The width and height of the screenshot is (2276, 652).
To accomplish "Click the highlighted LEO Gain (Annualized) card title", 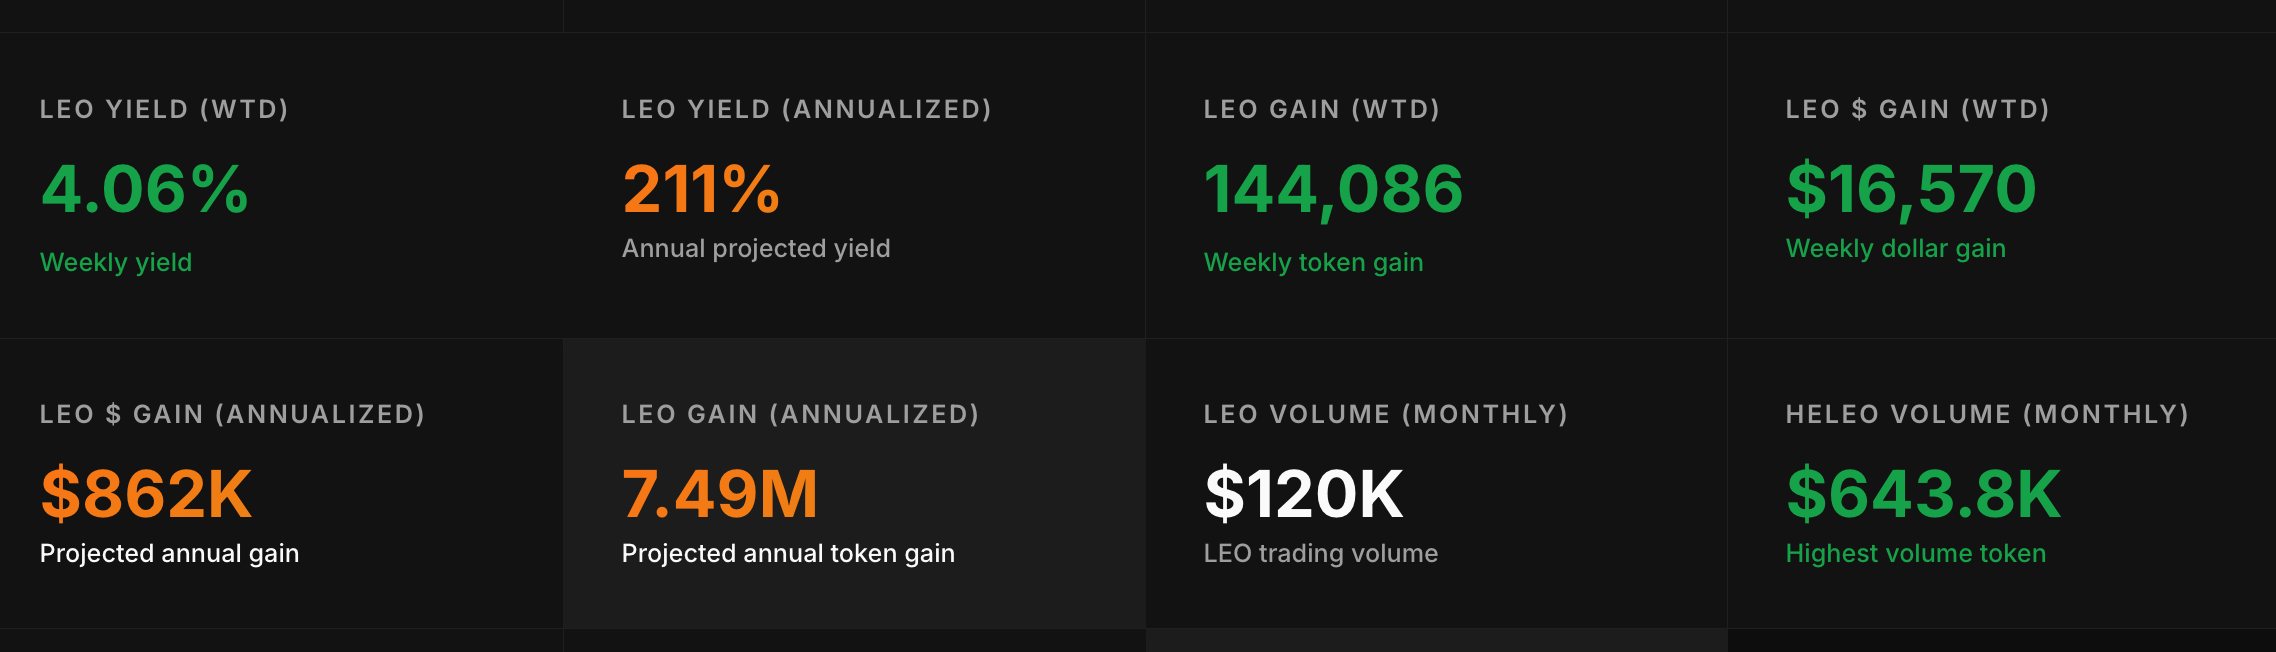I will [800, 414].
